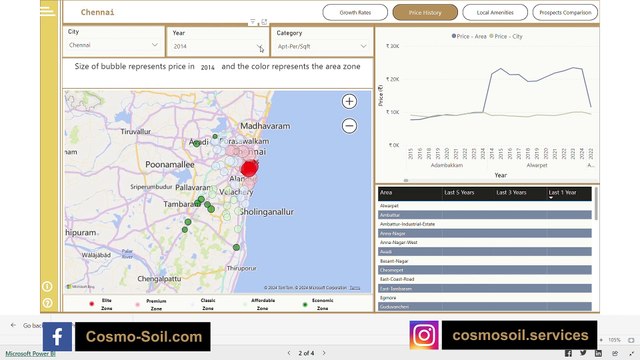Image resolution: width=640 pixels, height=360 pixels.
Task: Open Prospects Comparison tab
Action: (x=565, y=13)
